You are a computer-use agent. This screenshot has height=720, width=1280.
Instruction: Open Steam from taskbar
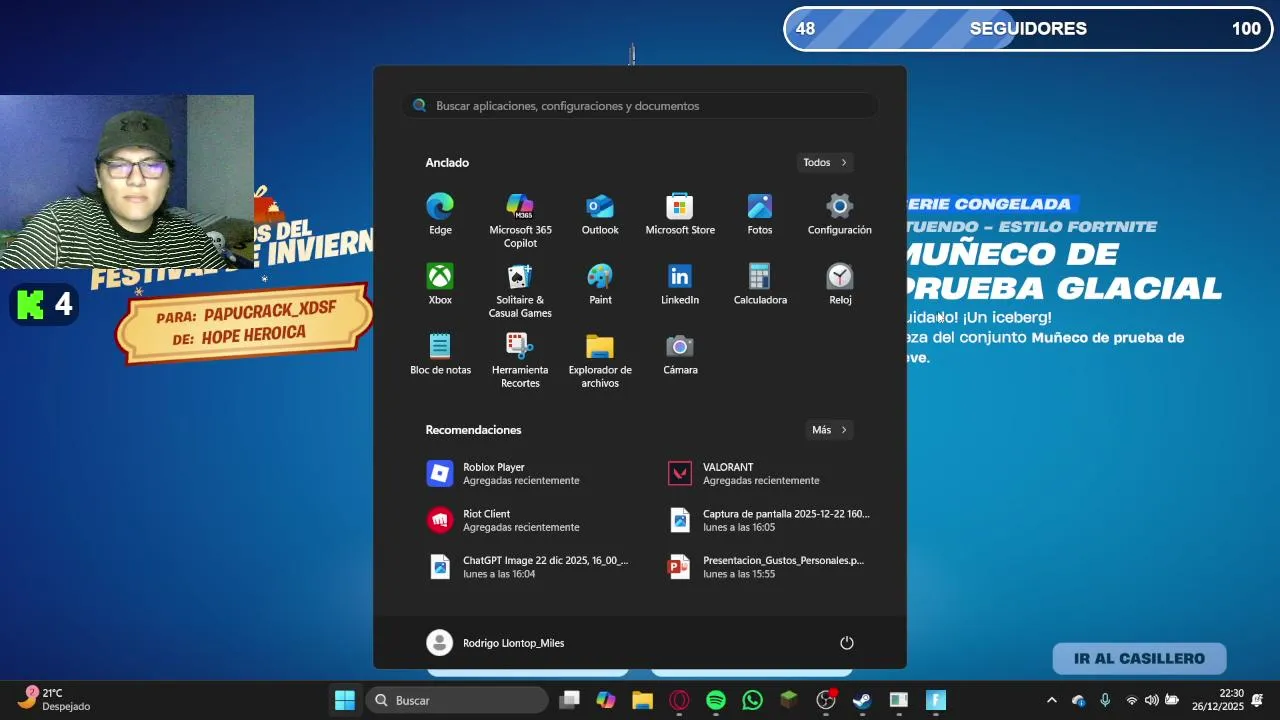862,700
